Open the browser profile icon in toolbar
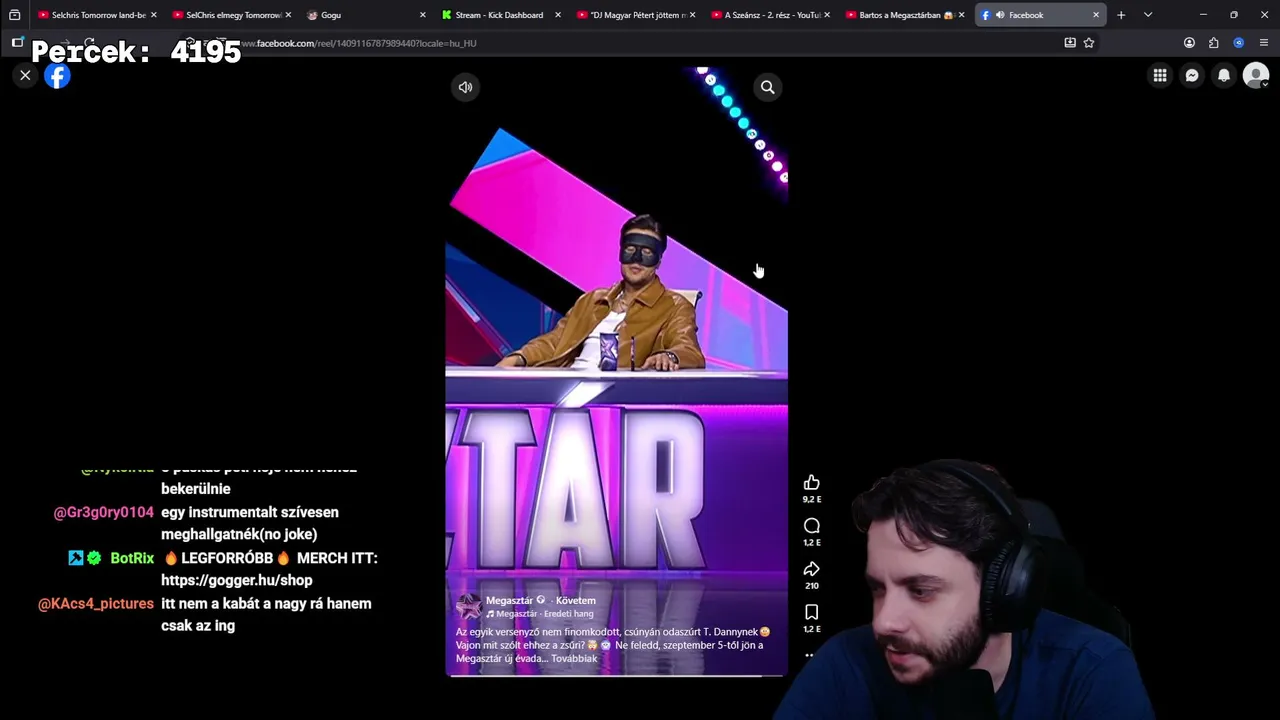The image size is (1280, 720). click(x=1189, y=43)
